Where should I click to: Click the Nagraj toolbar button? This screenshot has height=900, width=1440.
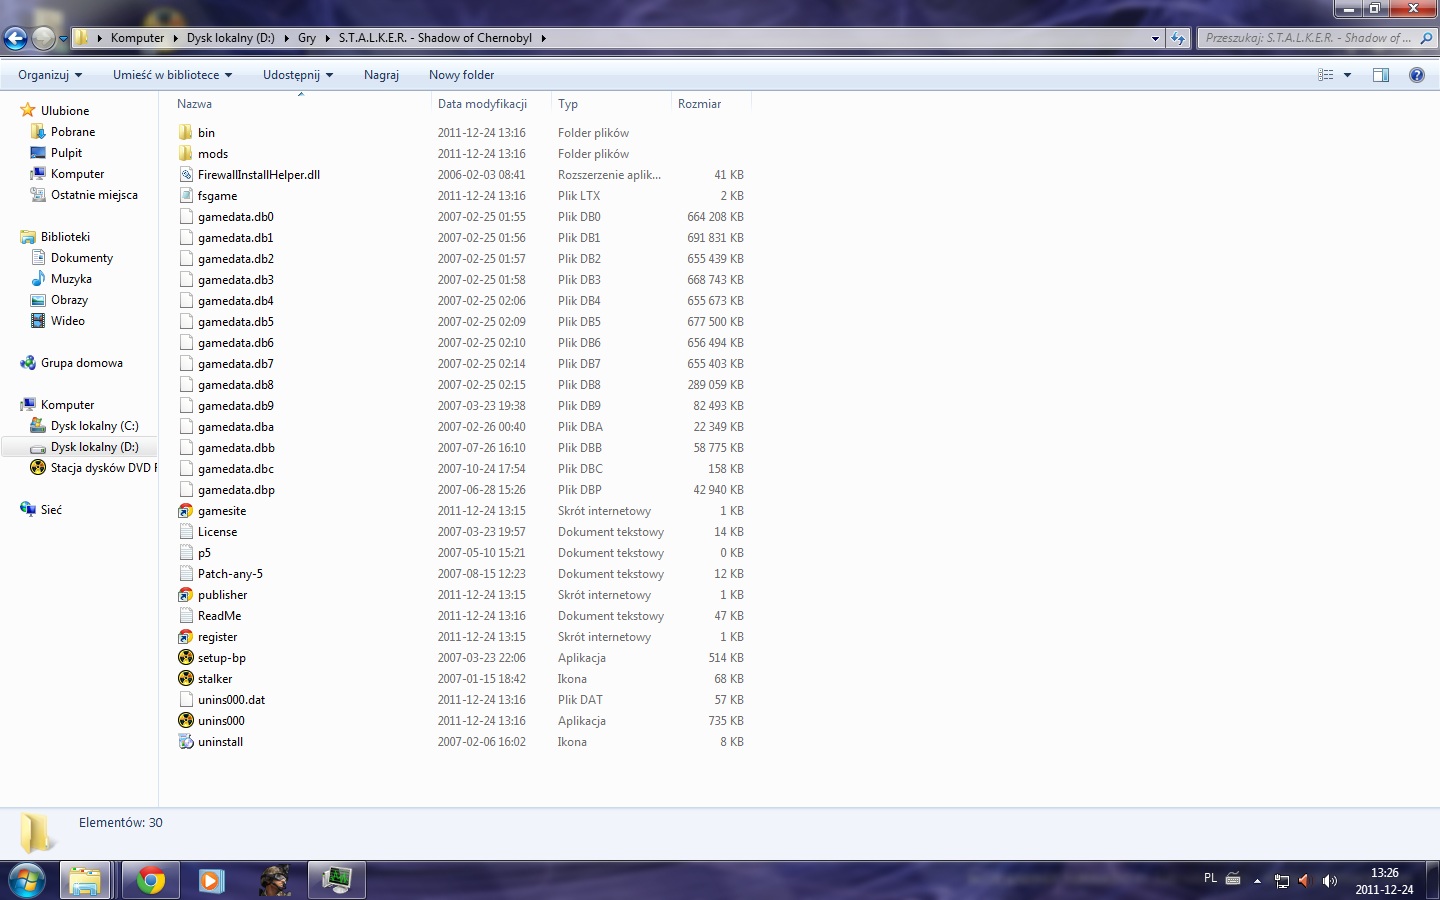(x=381, y=75)
